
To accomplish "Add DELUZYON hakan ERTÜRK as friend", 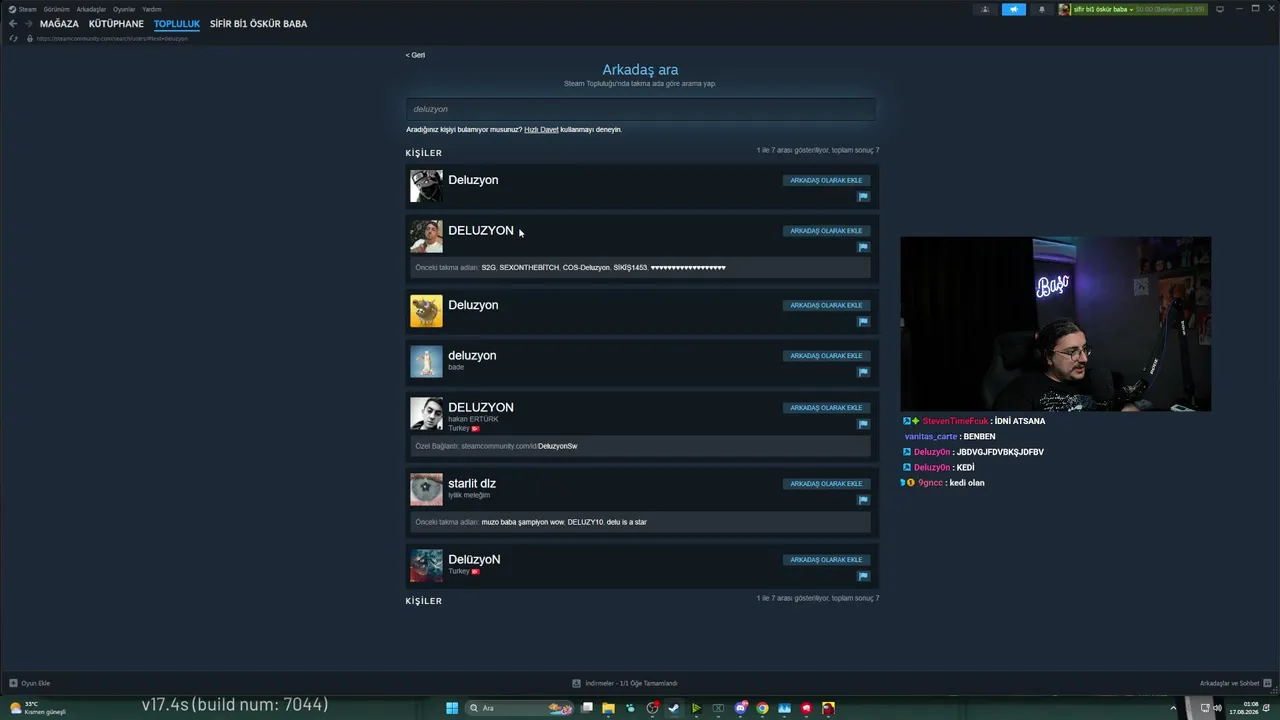I will pyautogui.click(x=826, y=408).
